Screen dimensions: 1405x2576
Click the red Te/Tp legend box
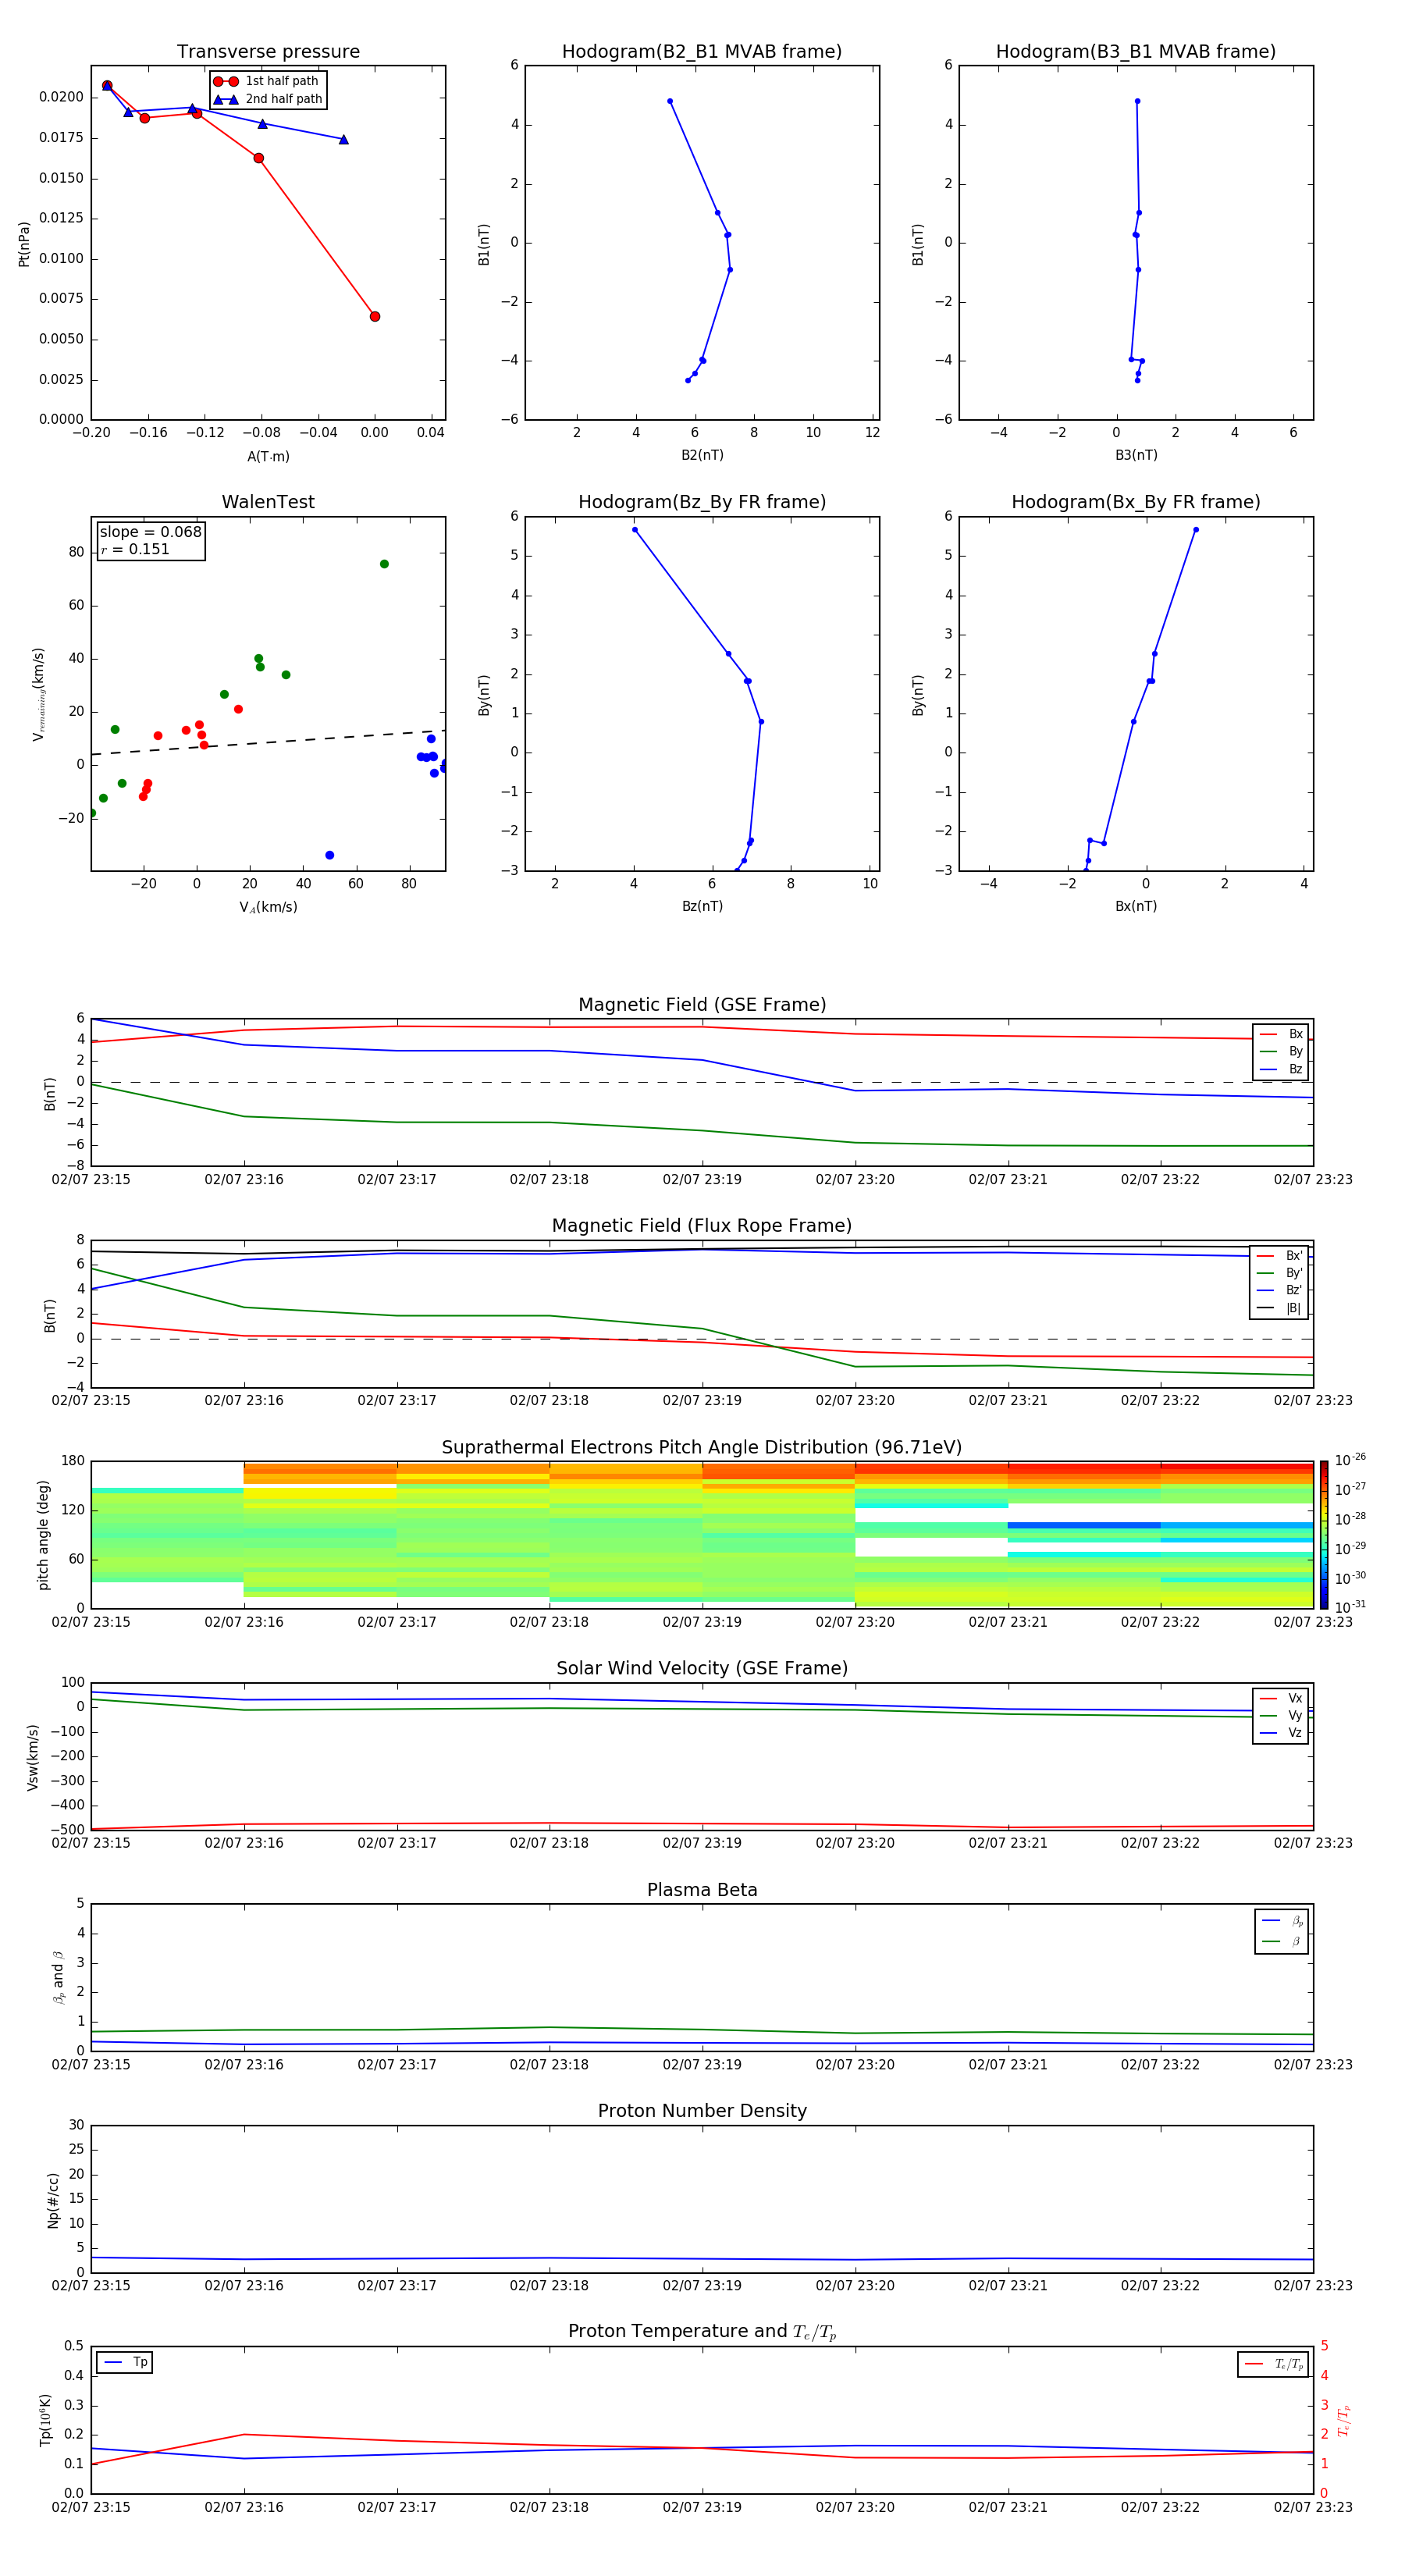tap(1273, 2364)
